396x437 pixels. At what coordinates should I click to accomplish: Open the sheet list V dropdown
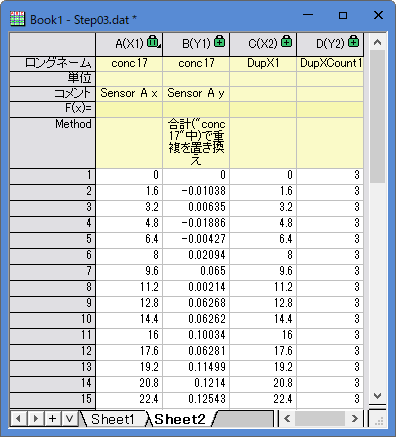coord(69,418)
